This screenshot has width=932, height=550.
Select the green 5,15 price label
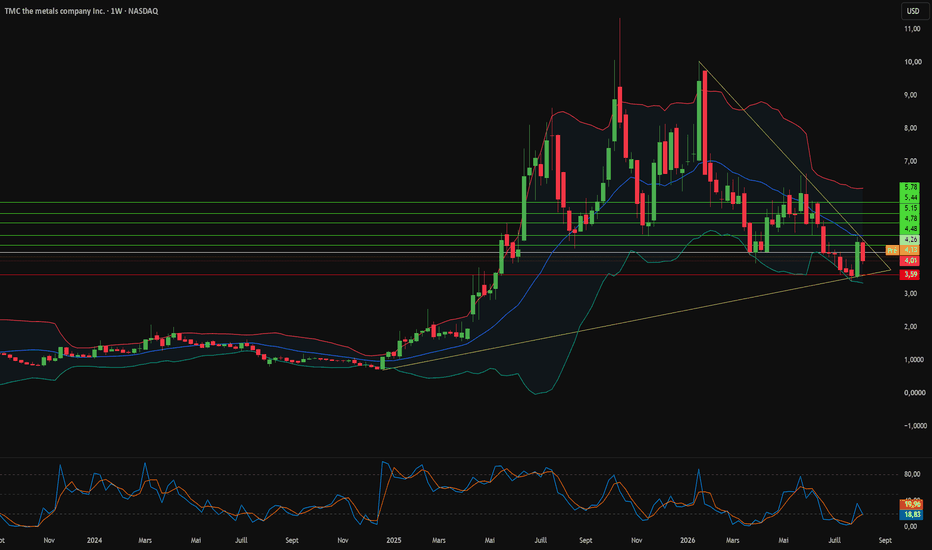(x=910, y=208)
